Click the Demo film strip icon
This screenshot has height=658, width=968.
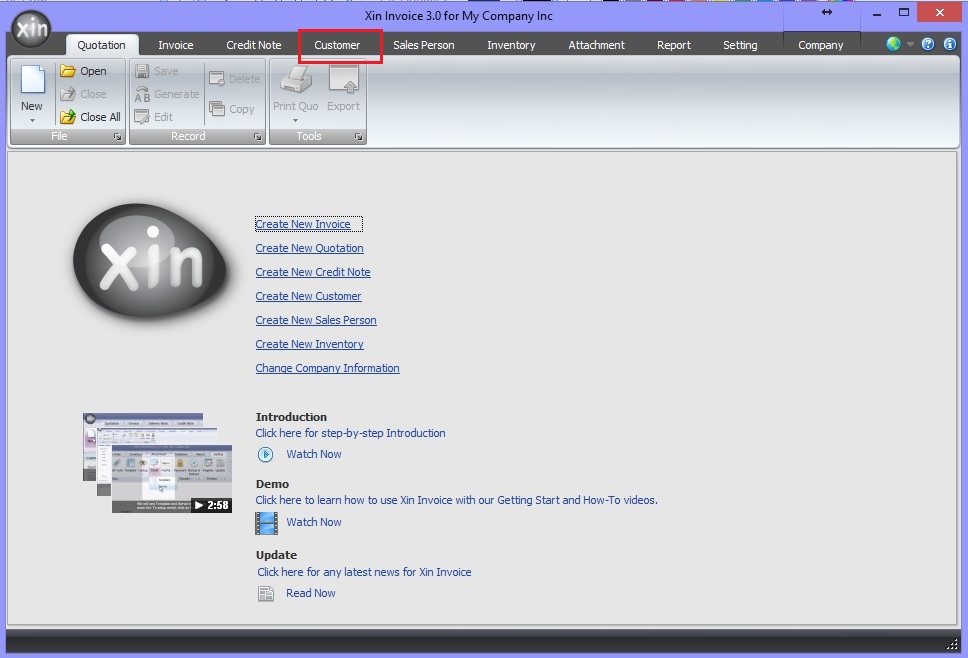pos(266,523)
